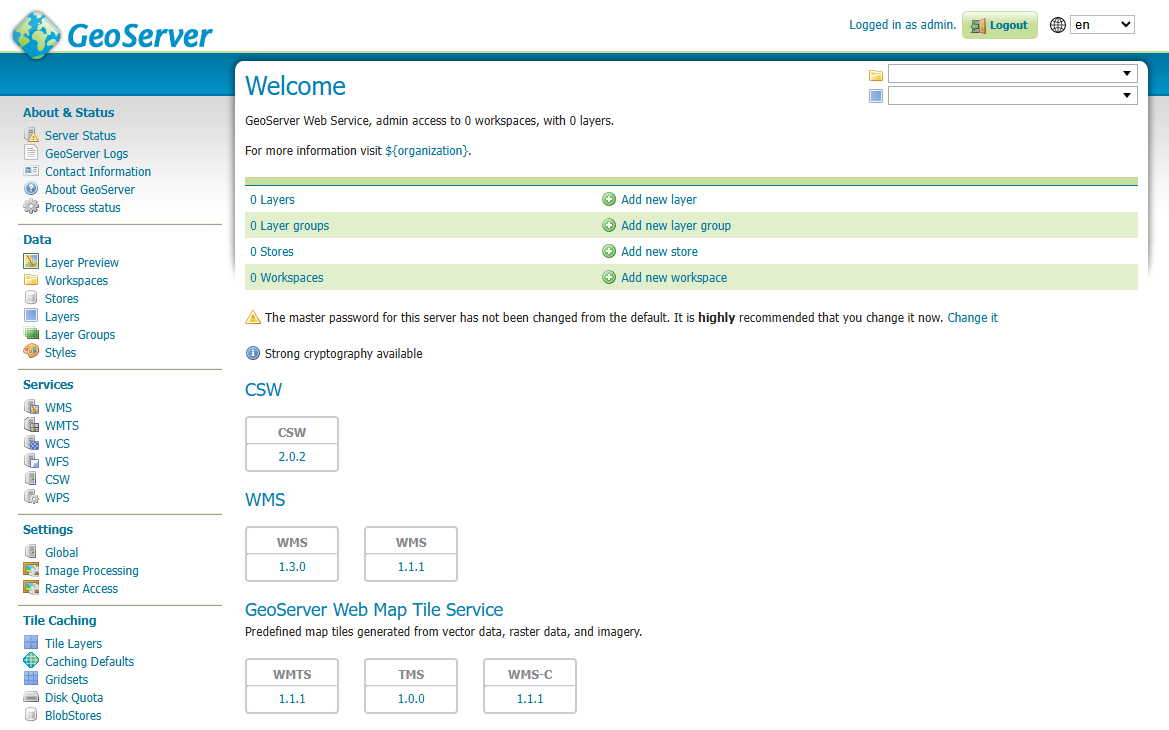The height and width of the screenshot is (730, 1169).
Task: Go to Layer Preview in Data menu
Action: click(81, 262)
